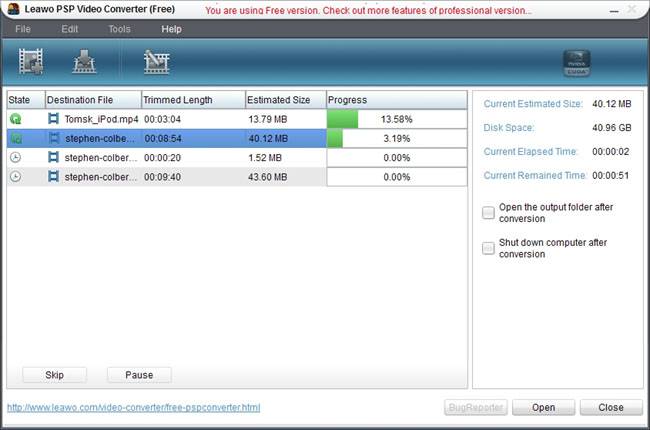Image resolution: width=650 pixels, height=430 pixels.
Task: Click the 0.00% progress bar of 1.52 MB row
Action: (x=397, y=158)
